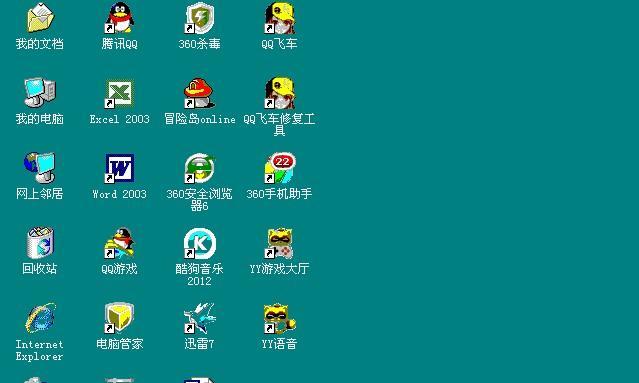The image size is (639, 383).
Task: Open the 酷狗音乐 2012 shortcut icon
Action: [199, 243]
